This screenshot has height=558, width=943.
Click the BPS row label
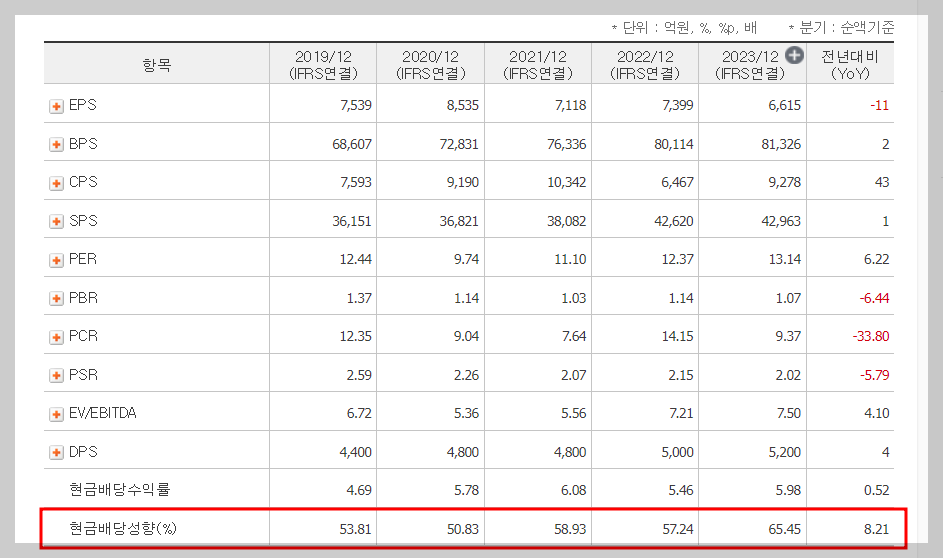tap(83, 144)
